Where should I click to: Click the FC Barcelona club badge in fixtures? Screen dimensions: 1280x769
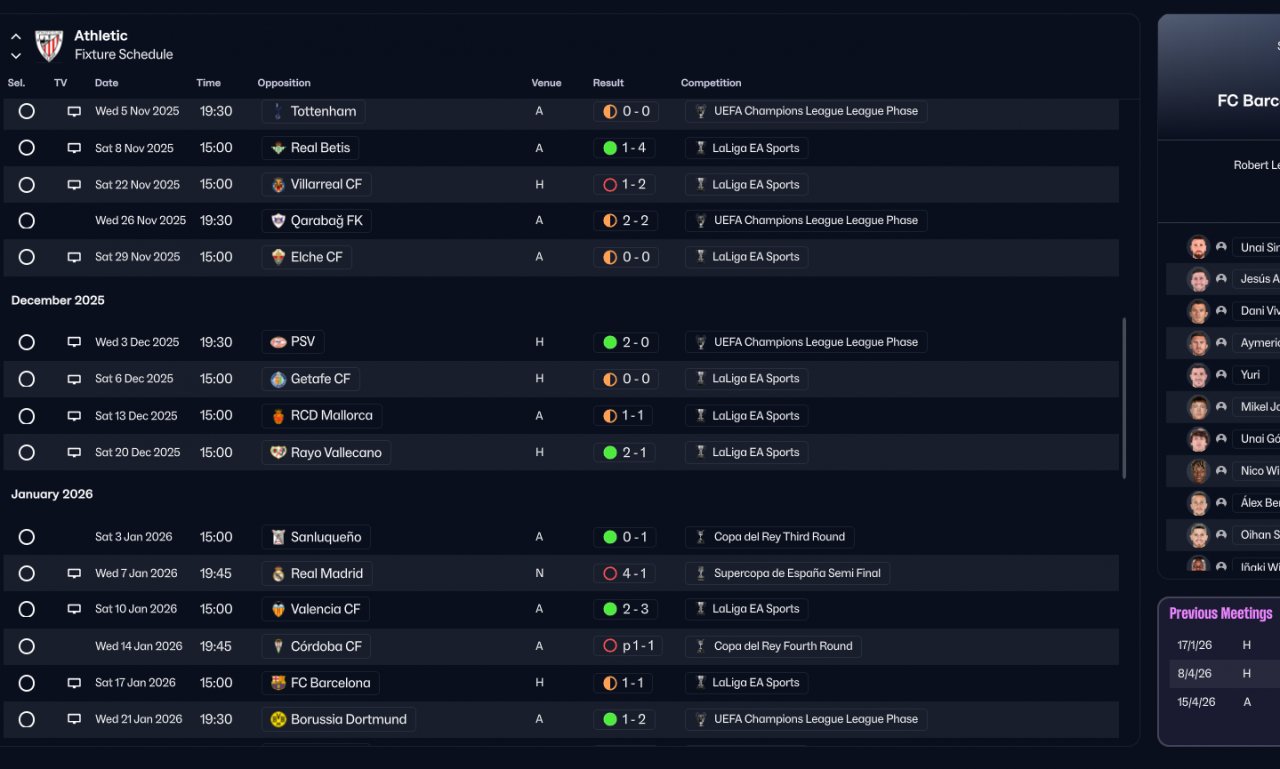click(278, 683)
